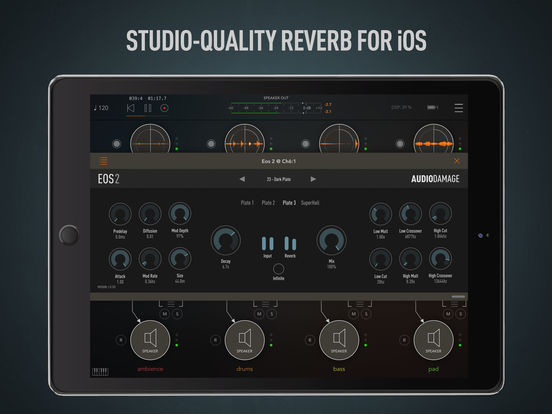Screen dimensions: 552x414
Task: Mute the drums channel with M
Action: (x=259, y=314)
